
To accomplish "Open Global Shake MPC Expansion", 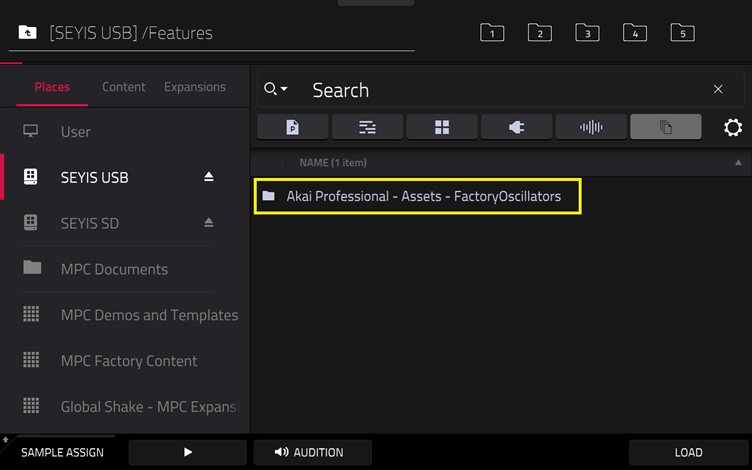I will (x=125, y=407).
